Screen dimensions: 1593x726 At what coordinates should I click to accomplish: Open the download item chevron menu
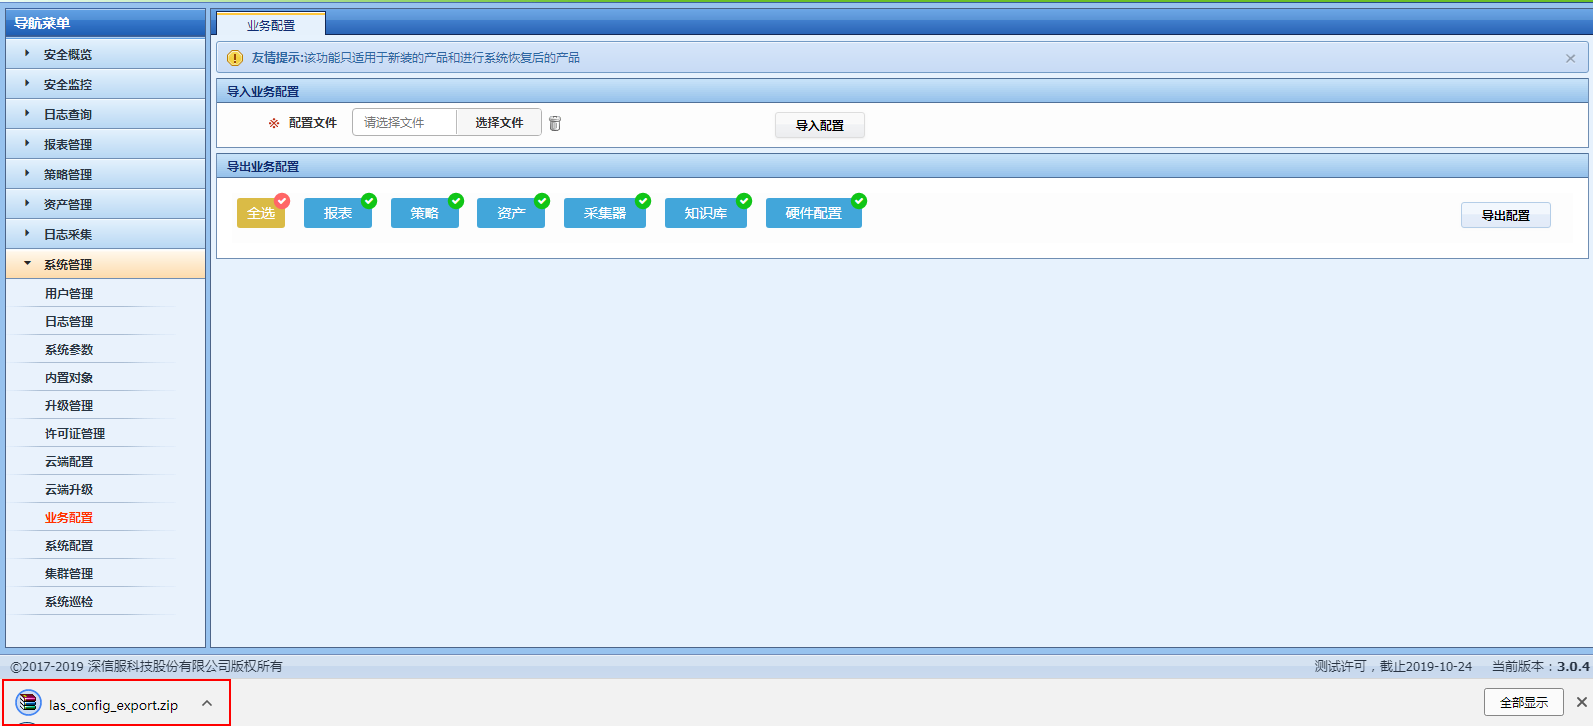click(207, 703)
